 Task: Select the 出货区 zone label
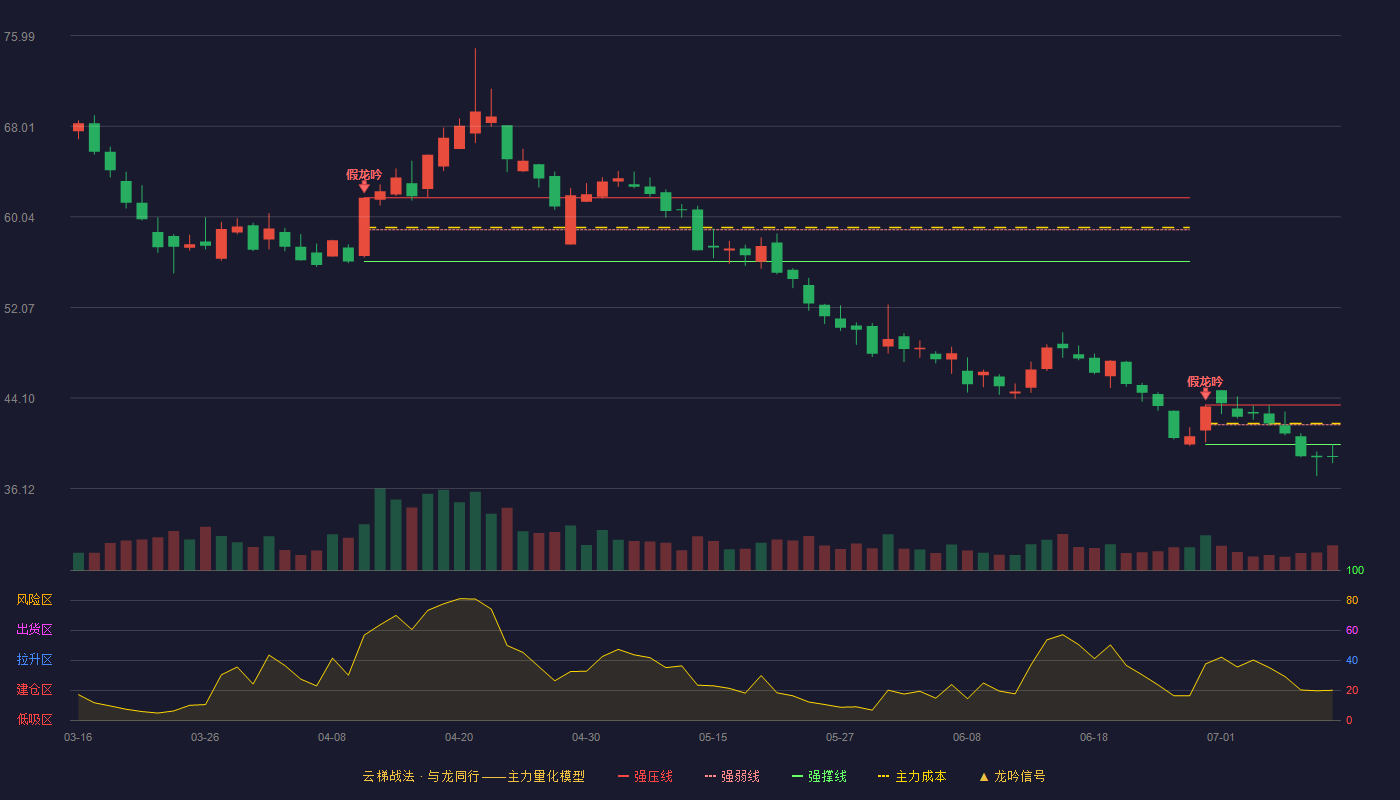click(34, 630)
